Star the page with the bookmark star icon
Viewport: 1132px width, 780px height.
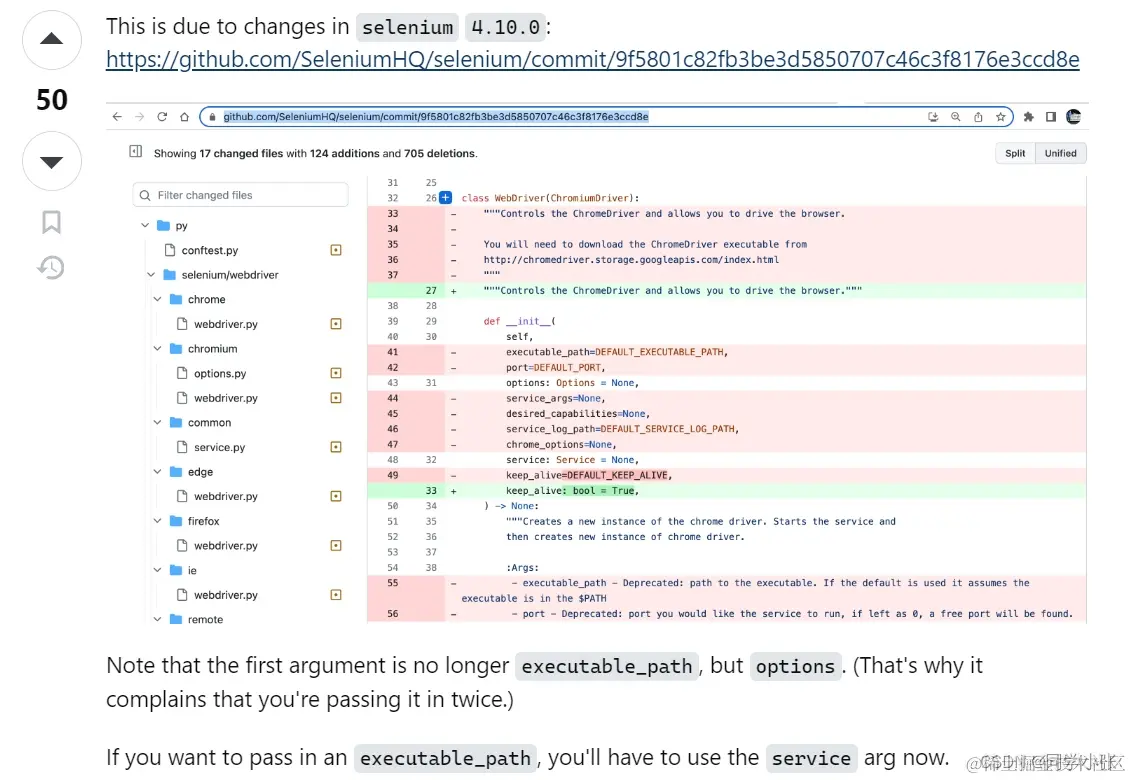pyautogui.click(x=1001, y=116)
